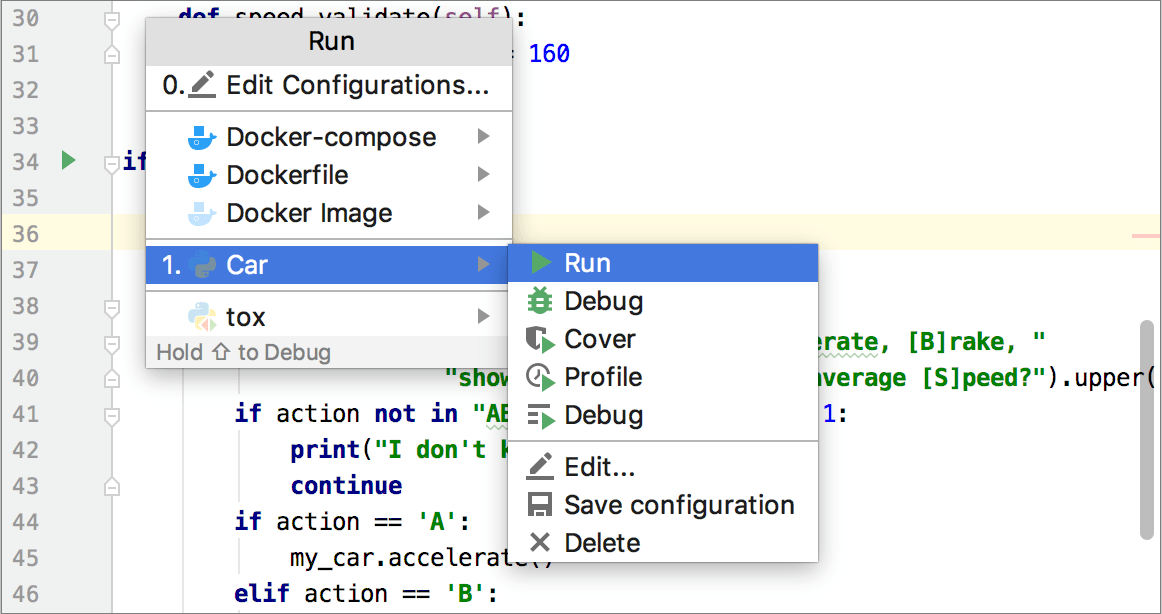This screenshot has height=614, width=1162.
Task: Click the green run arrow in the gutter
Action: [66, 160]
